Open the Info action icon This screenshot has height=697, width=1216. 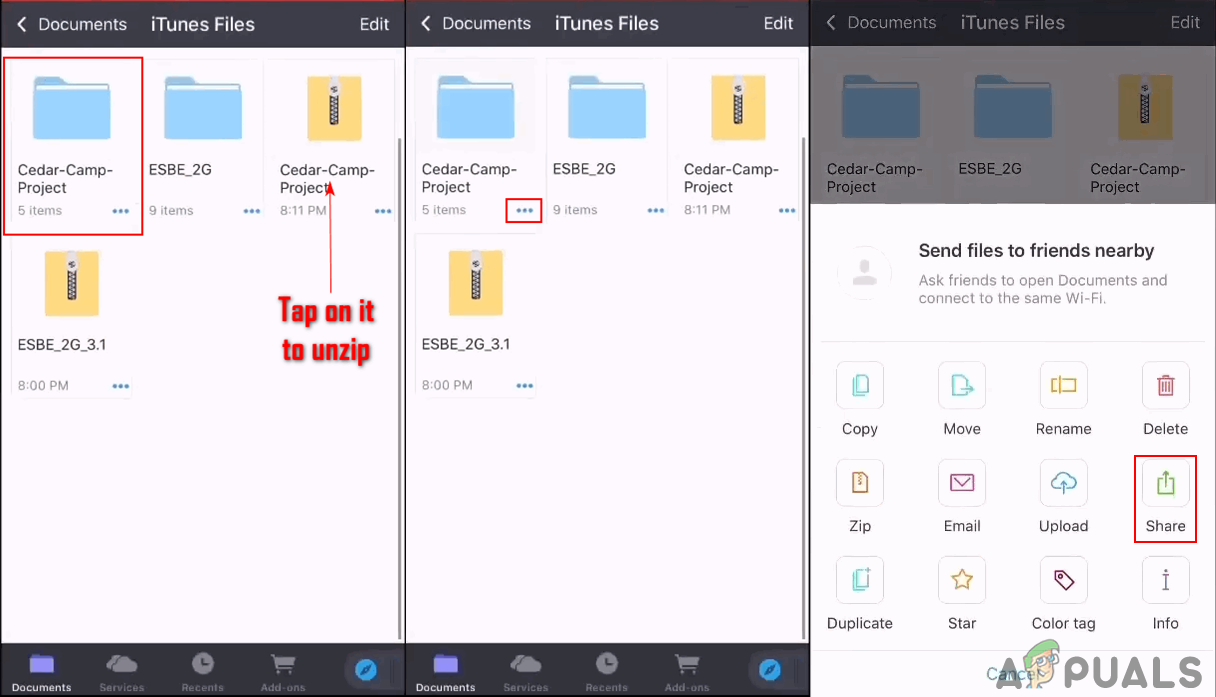pyautogui.click(x=1165, y=580)
